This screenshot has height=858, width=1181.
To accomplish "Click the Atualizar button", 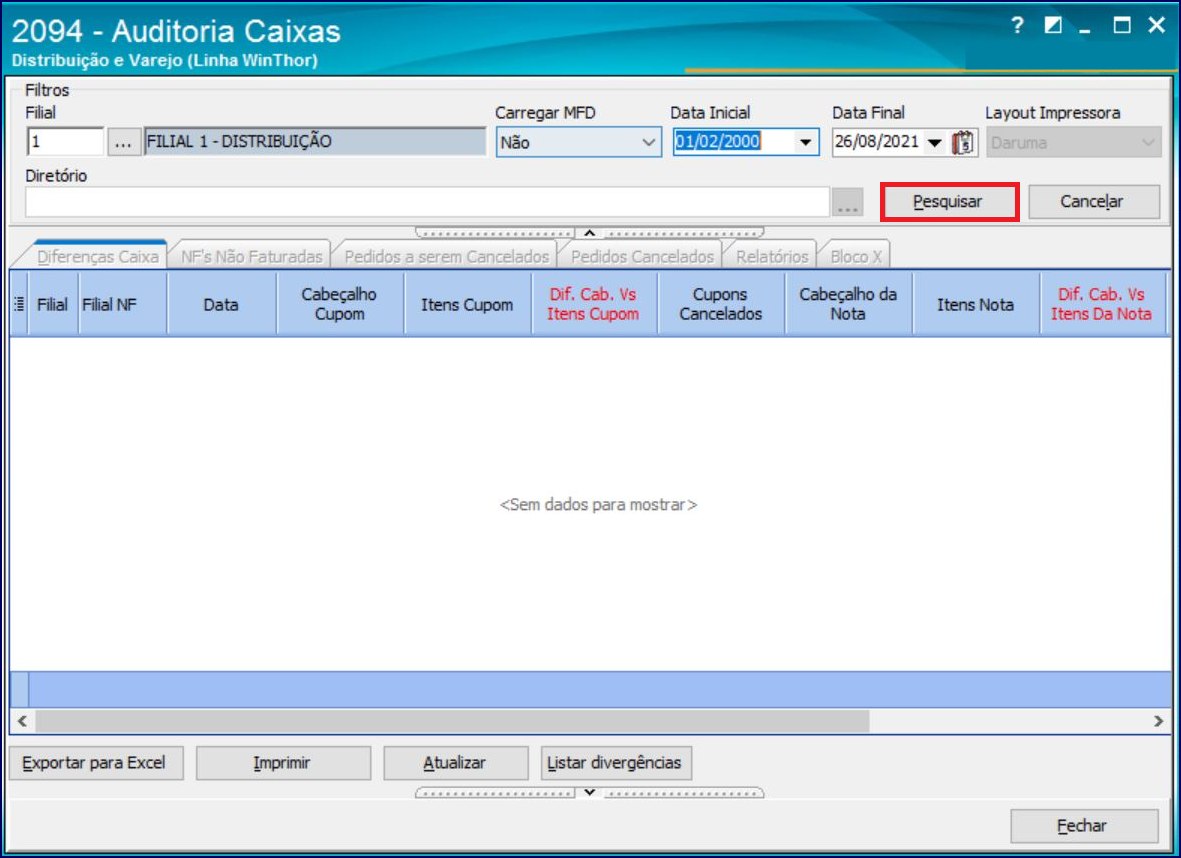I will [456, 763].
